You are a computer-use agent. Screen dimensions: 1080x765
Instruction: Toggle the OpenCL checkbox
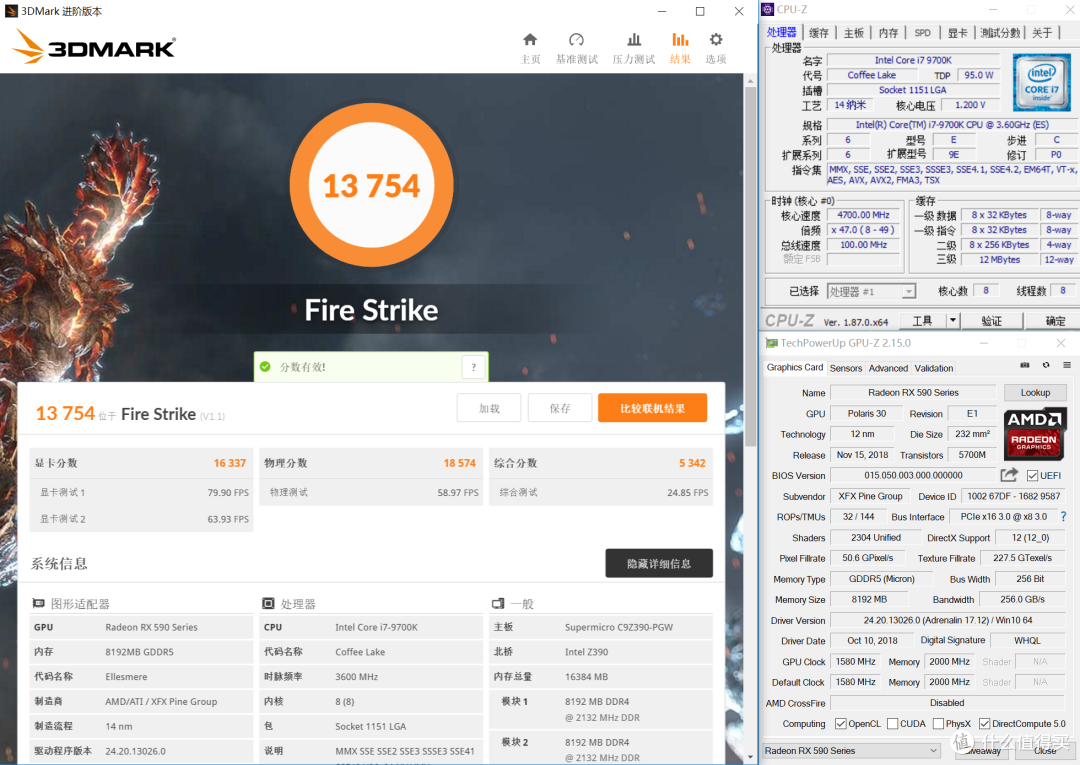pyautogui.click(x=840, y=724)
